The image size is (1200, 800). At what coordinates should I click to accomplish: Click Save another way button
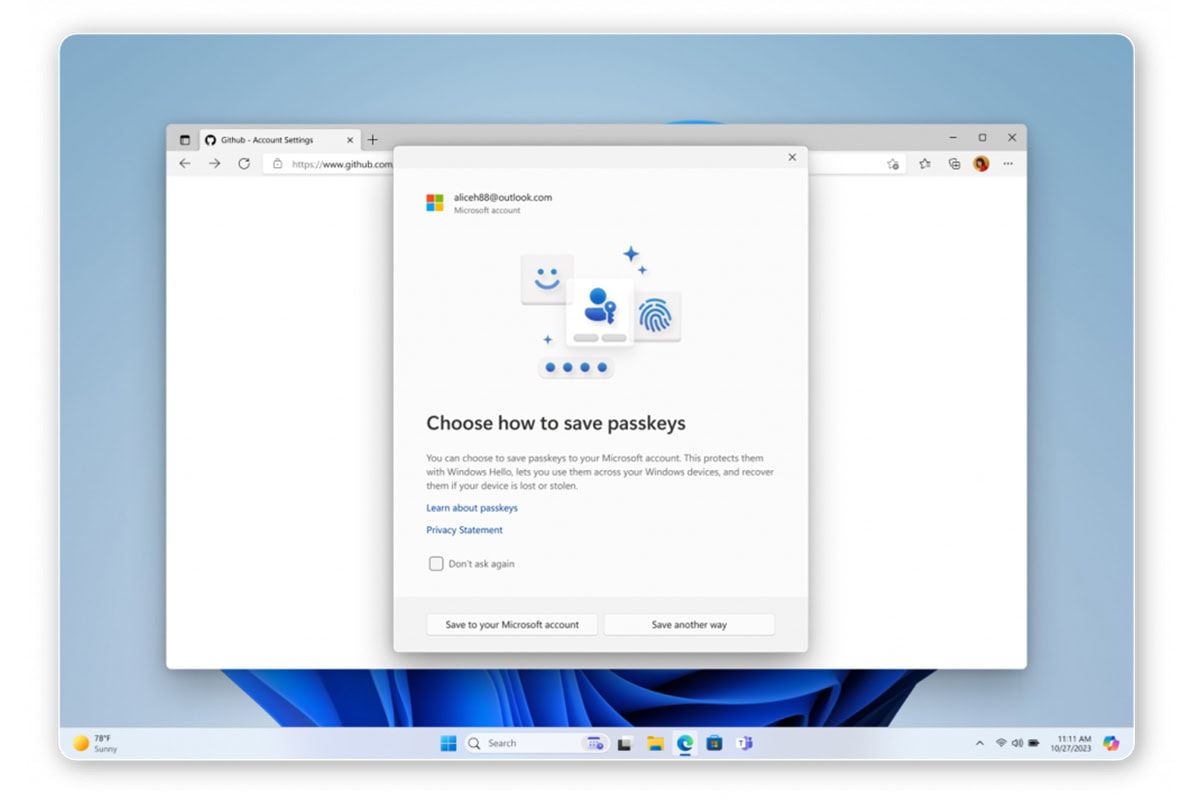coord(689,625)
